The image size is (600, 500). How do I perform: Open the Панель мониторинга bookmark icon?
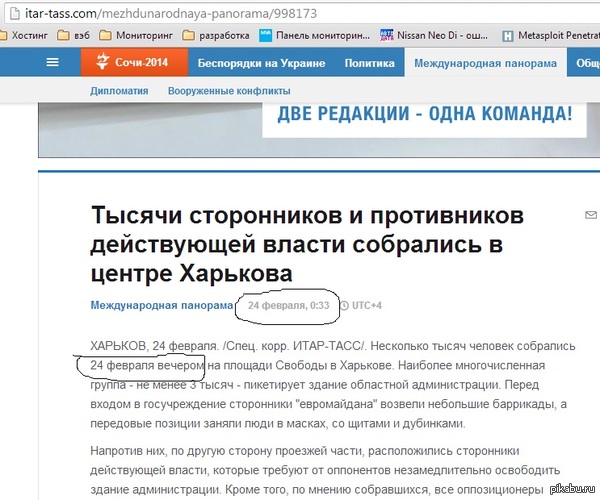(266, 34)
